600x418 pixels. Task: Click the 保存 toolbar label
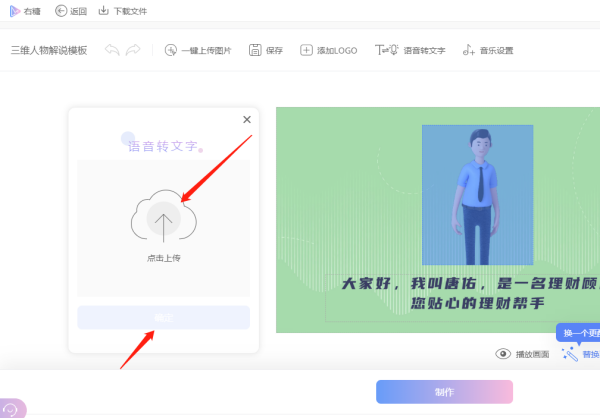[274, 51]
